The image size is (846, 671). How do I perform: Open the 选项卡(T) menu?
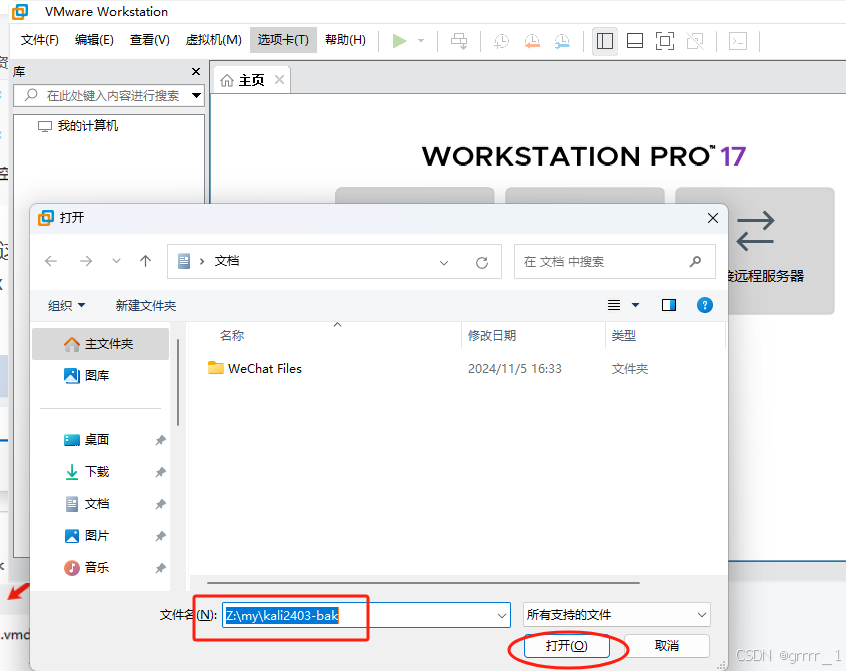pyautogui.click(x=283, y=40)
